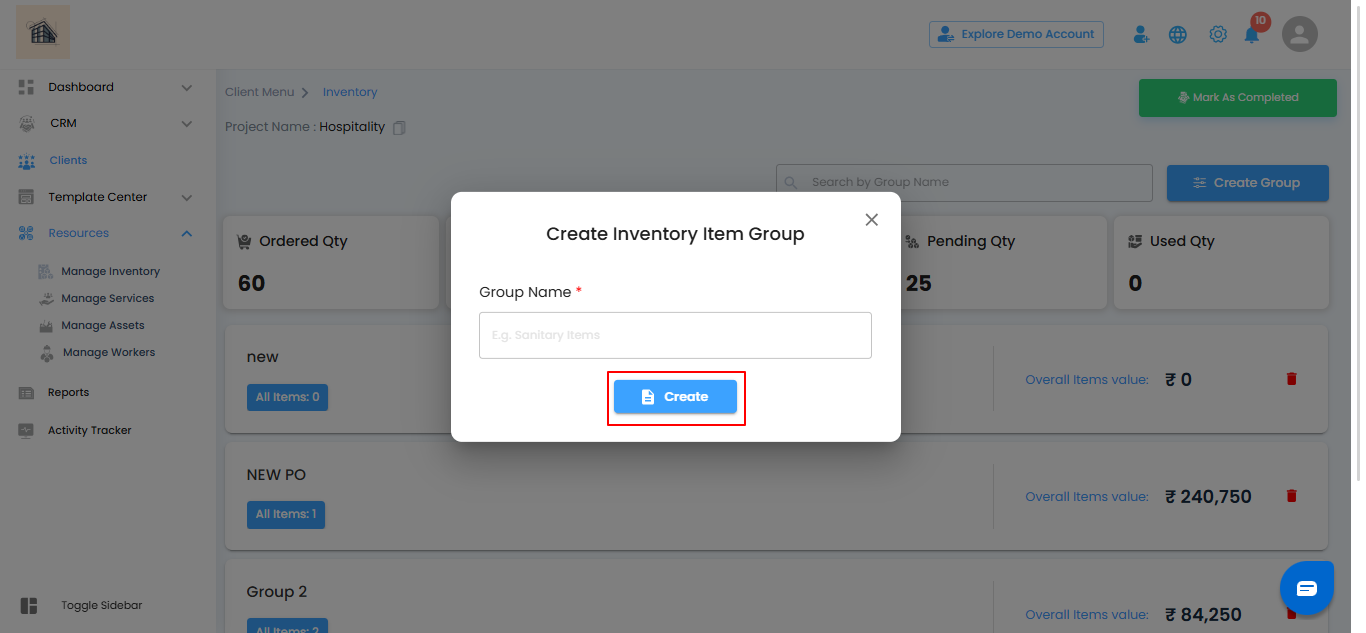Click the user profile avatar
The width and height of the screenshot is (1366, 633).
pyautogui.click(x=1299, y=34)
